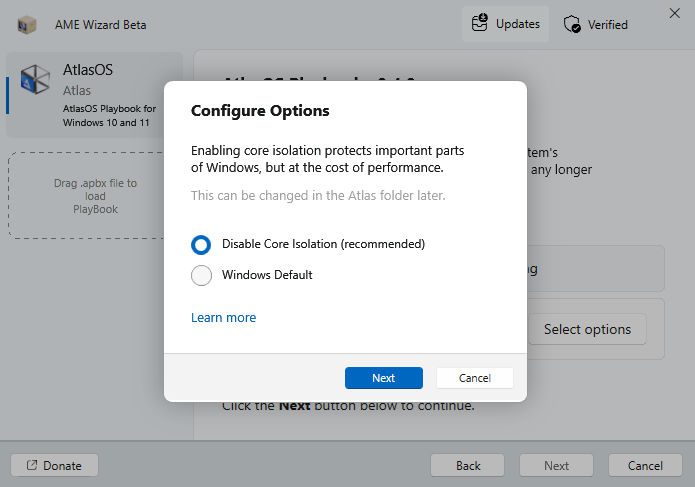Viewport: 695px width, 487px height.
Task: Click the Select options button
Action: point(587,329)
